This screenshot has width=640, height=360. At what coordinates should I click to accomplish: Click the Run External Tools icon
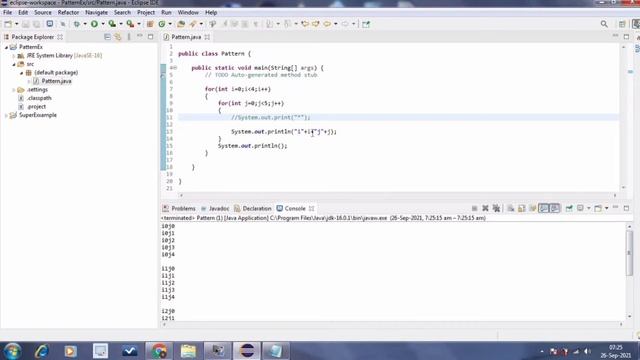(130, 24)
